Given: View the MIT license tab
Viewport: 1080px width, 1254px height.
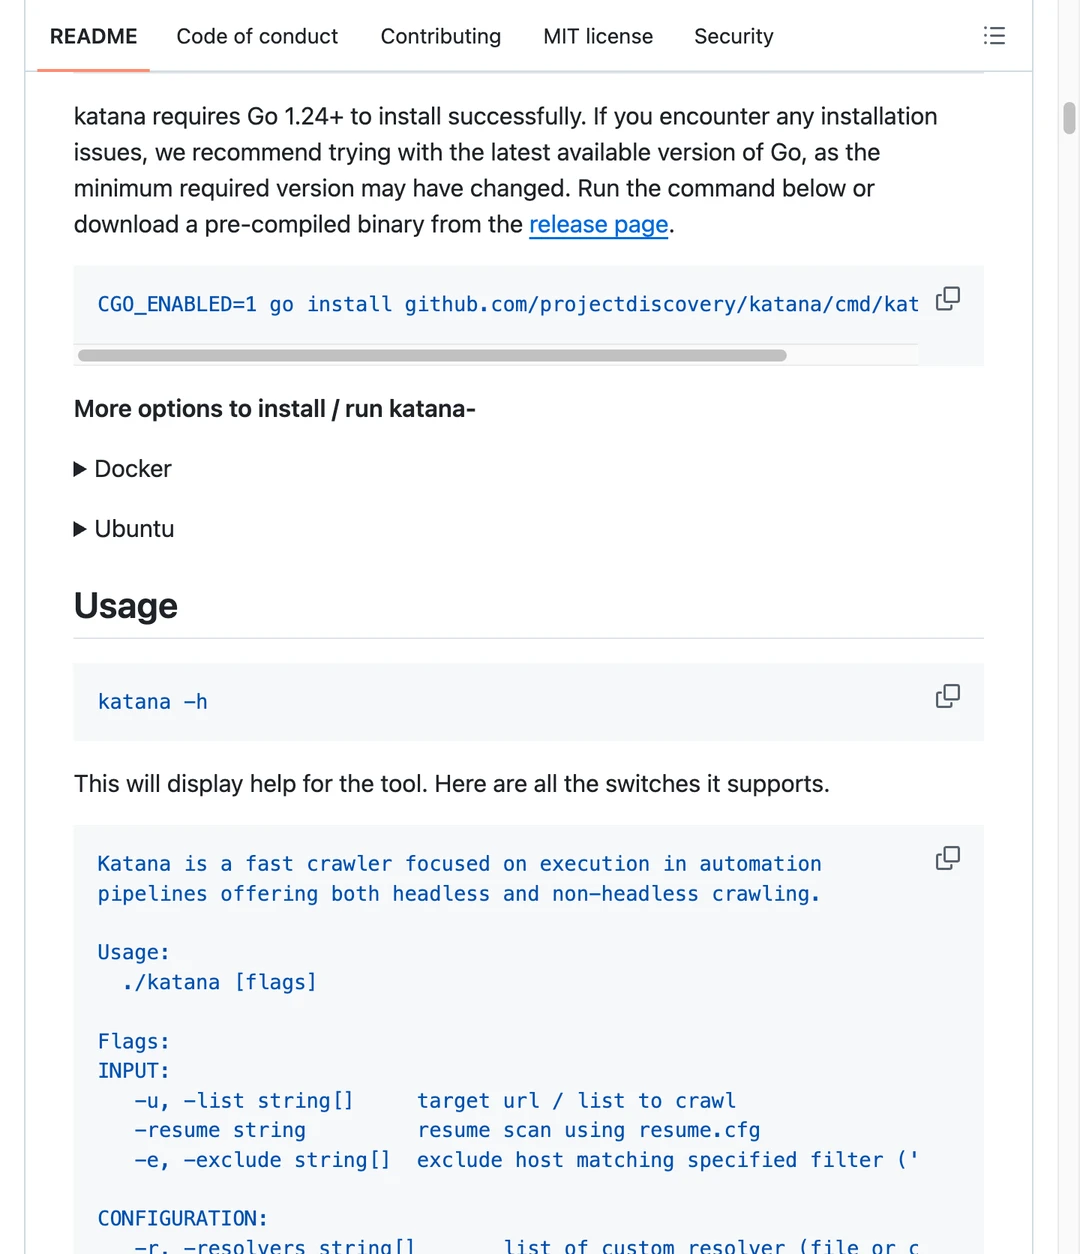Looking at the screenshot, I should point(598,36).
